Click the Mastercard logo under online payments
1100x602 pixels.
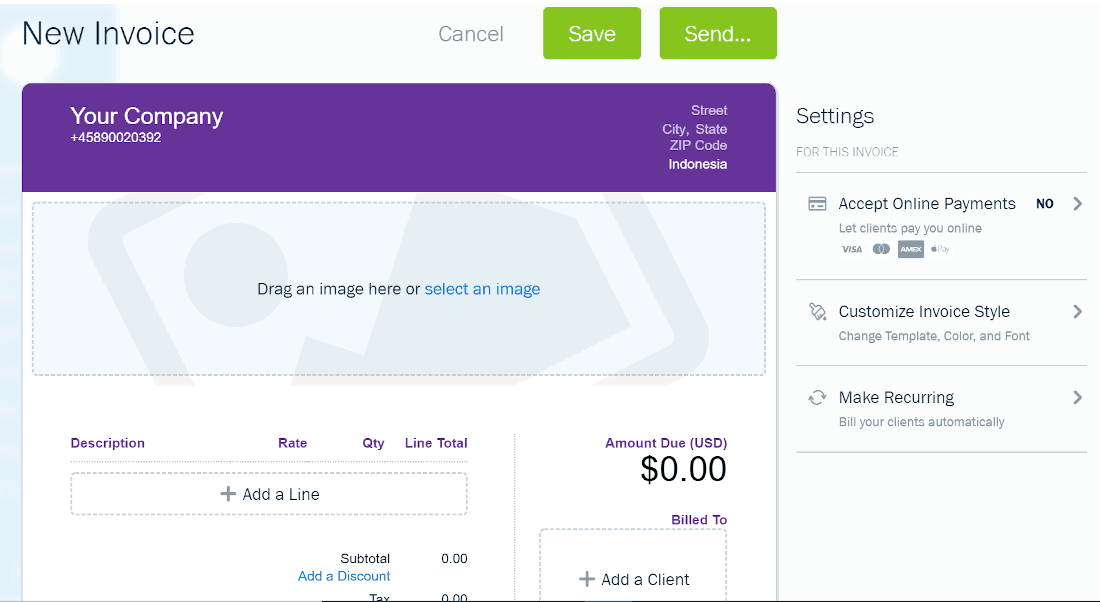tap(881, 249)
